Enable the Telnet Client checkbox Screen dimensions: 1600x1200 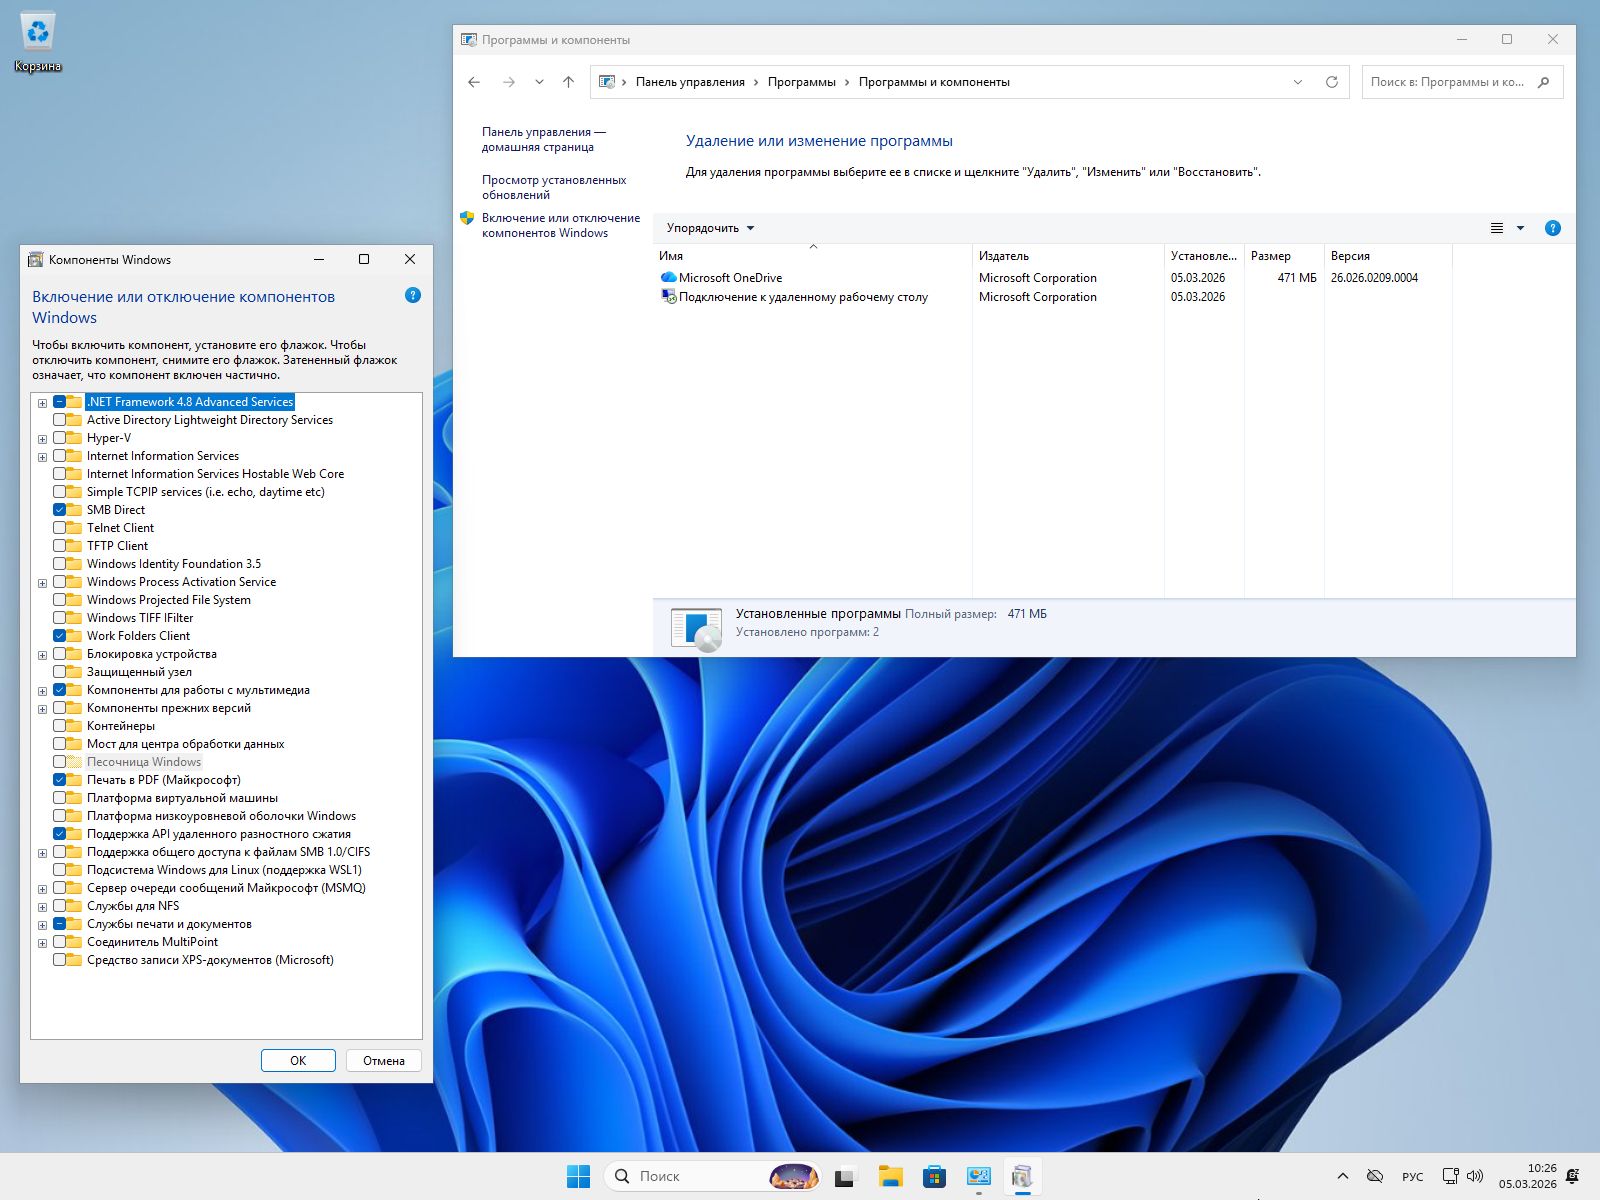62,527
